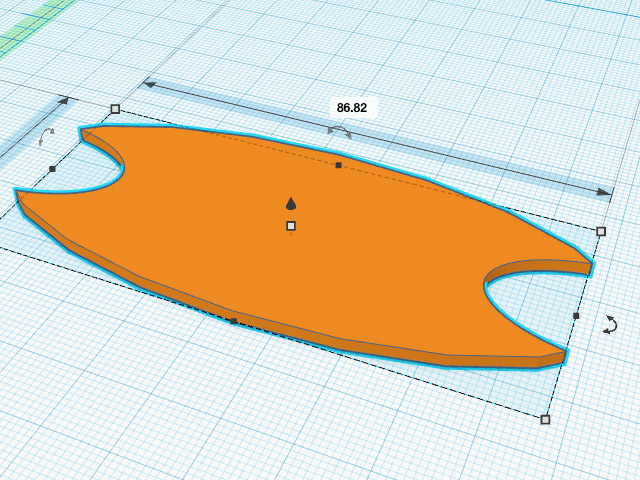640x480 pixels.
Task: Click the green-highlighted grid area in top-left corner
Action: [25, 25]
